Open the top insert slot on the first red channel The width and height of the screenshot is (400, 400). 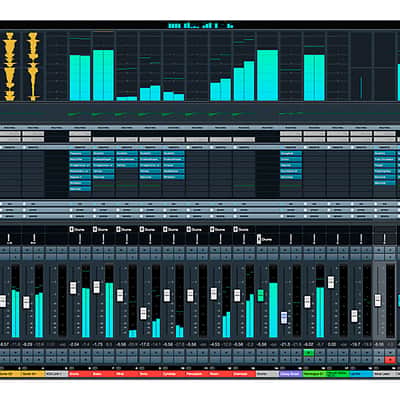coord(80,154)
